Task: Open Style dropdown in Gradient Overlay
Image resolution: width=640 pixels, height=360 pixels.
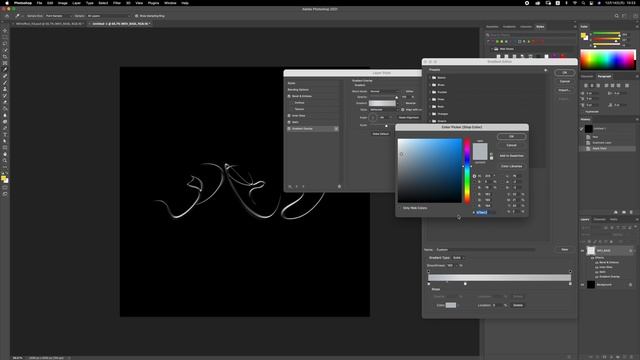Action: pyautogui.click(x=383, y=110)
